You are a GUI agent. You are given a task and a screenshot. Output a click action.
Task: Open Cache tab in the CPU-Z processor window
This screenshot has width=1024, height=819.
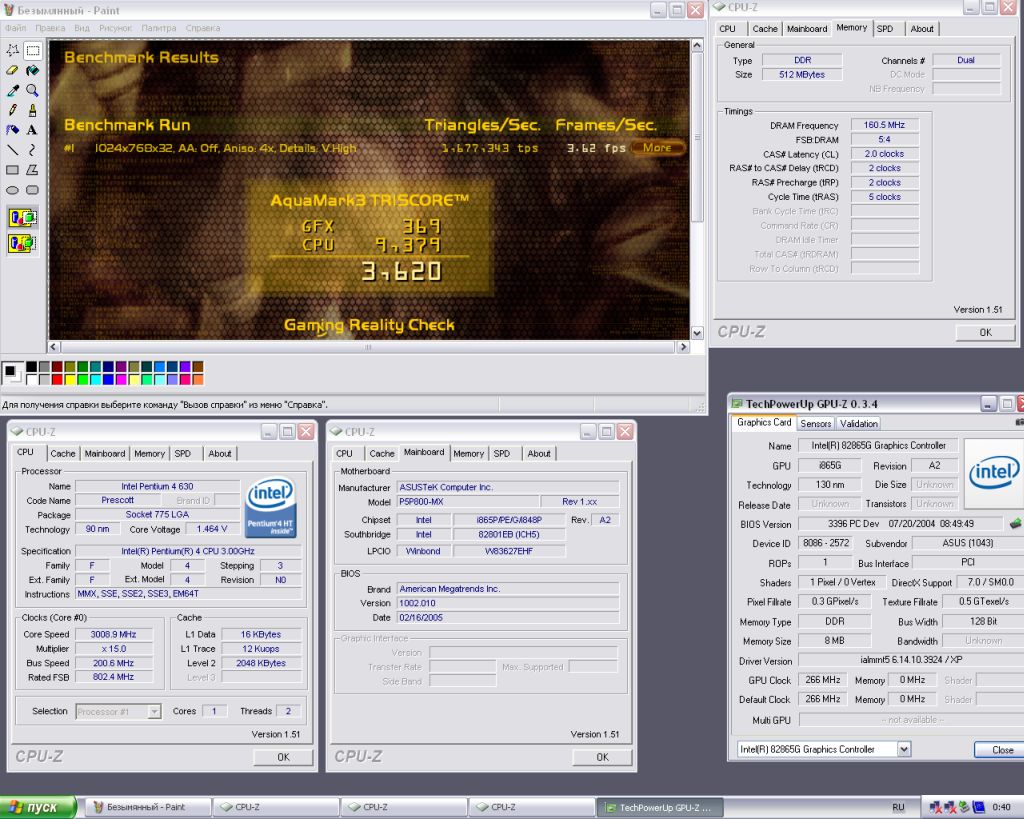coord(63,453)
